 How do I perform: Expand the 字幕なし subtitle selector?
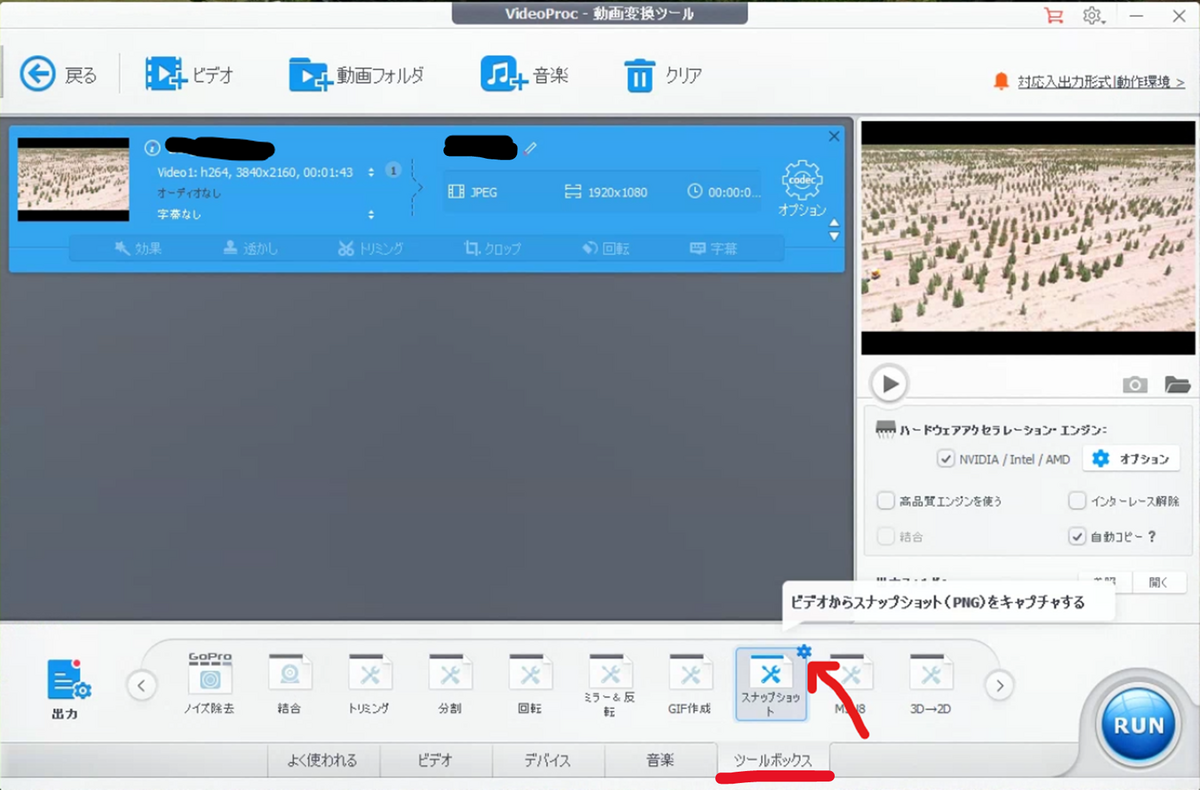coord(371,214)
